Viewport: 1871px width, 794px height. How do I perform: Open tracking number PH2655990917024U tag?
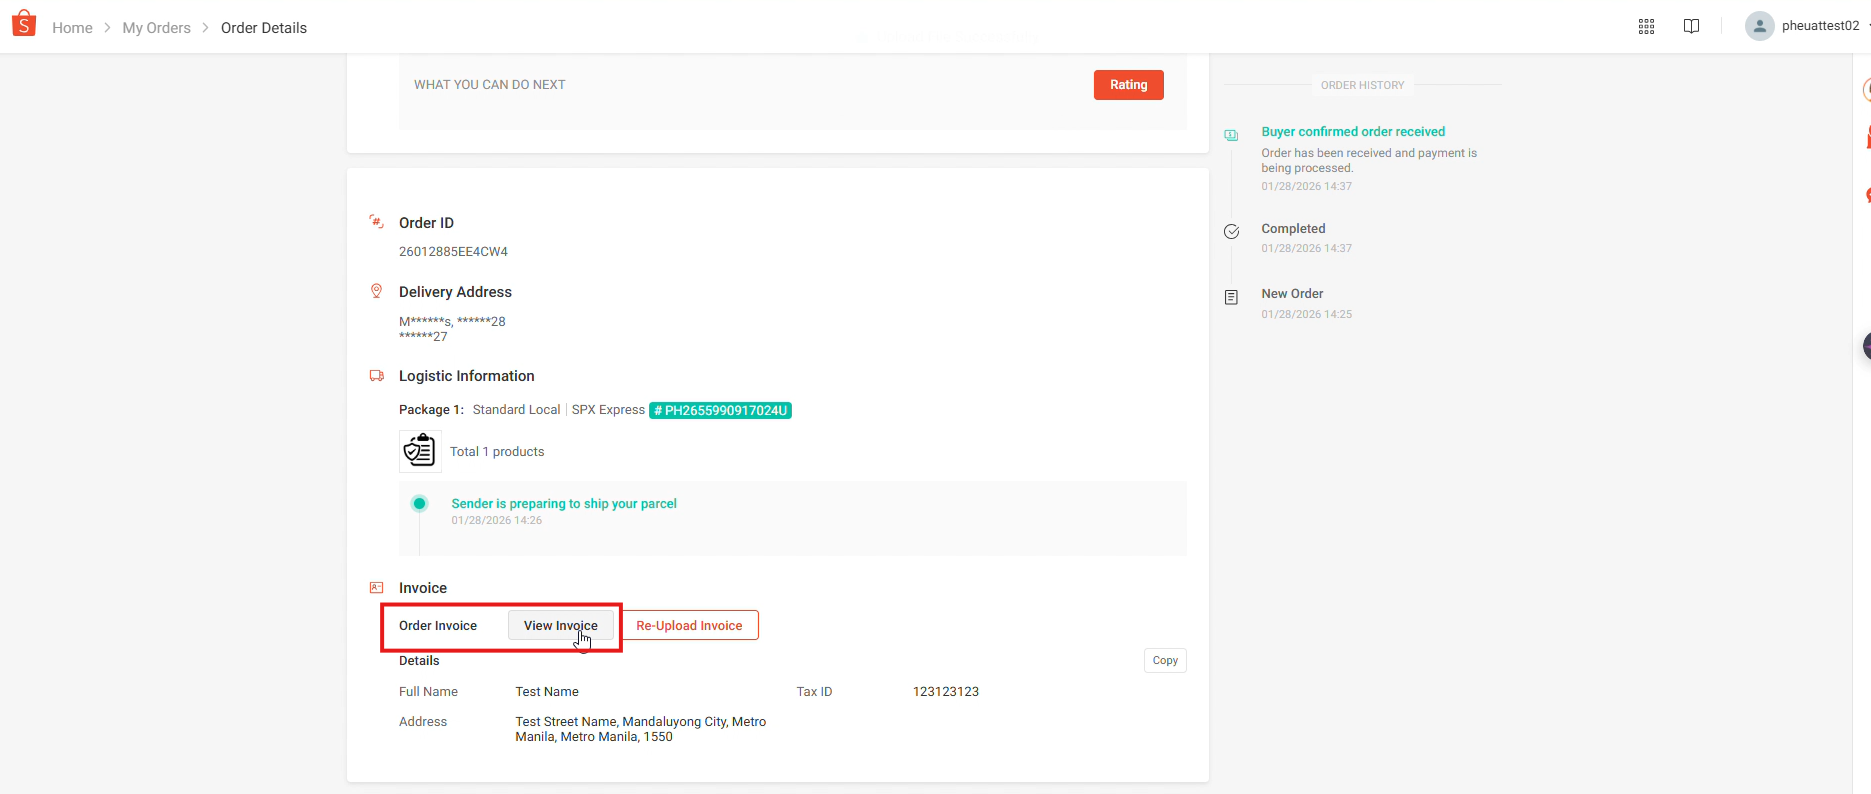(721, 410)
